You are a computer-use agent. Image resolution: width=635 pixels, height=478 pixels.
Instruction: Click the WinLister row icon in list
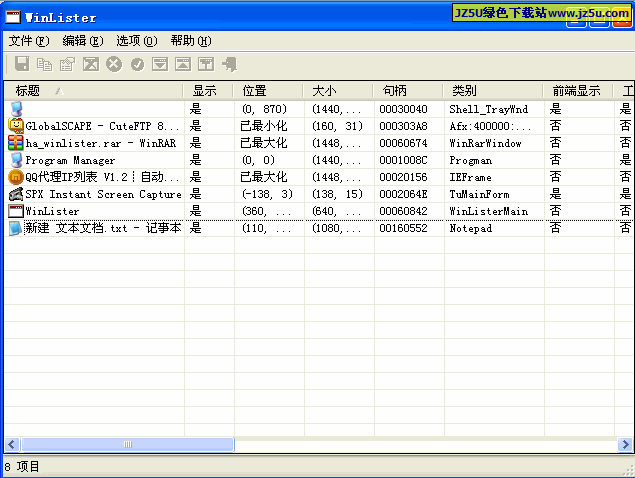coord(16,211)
